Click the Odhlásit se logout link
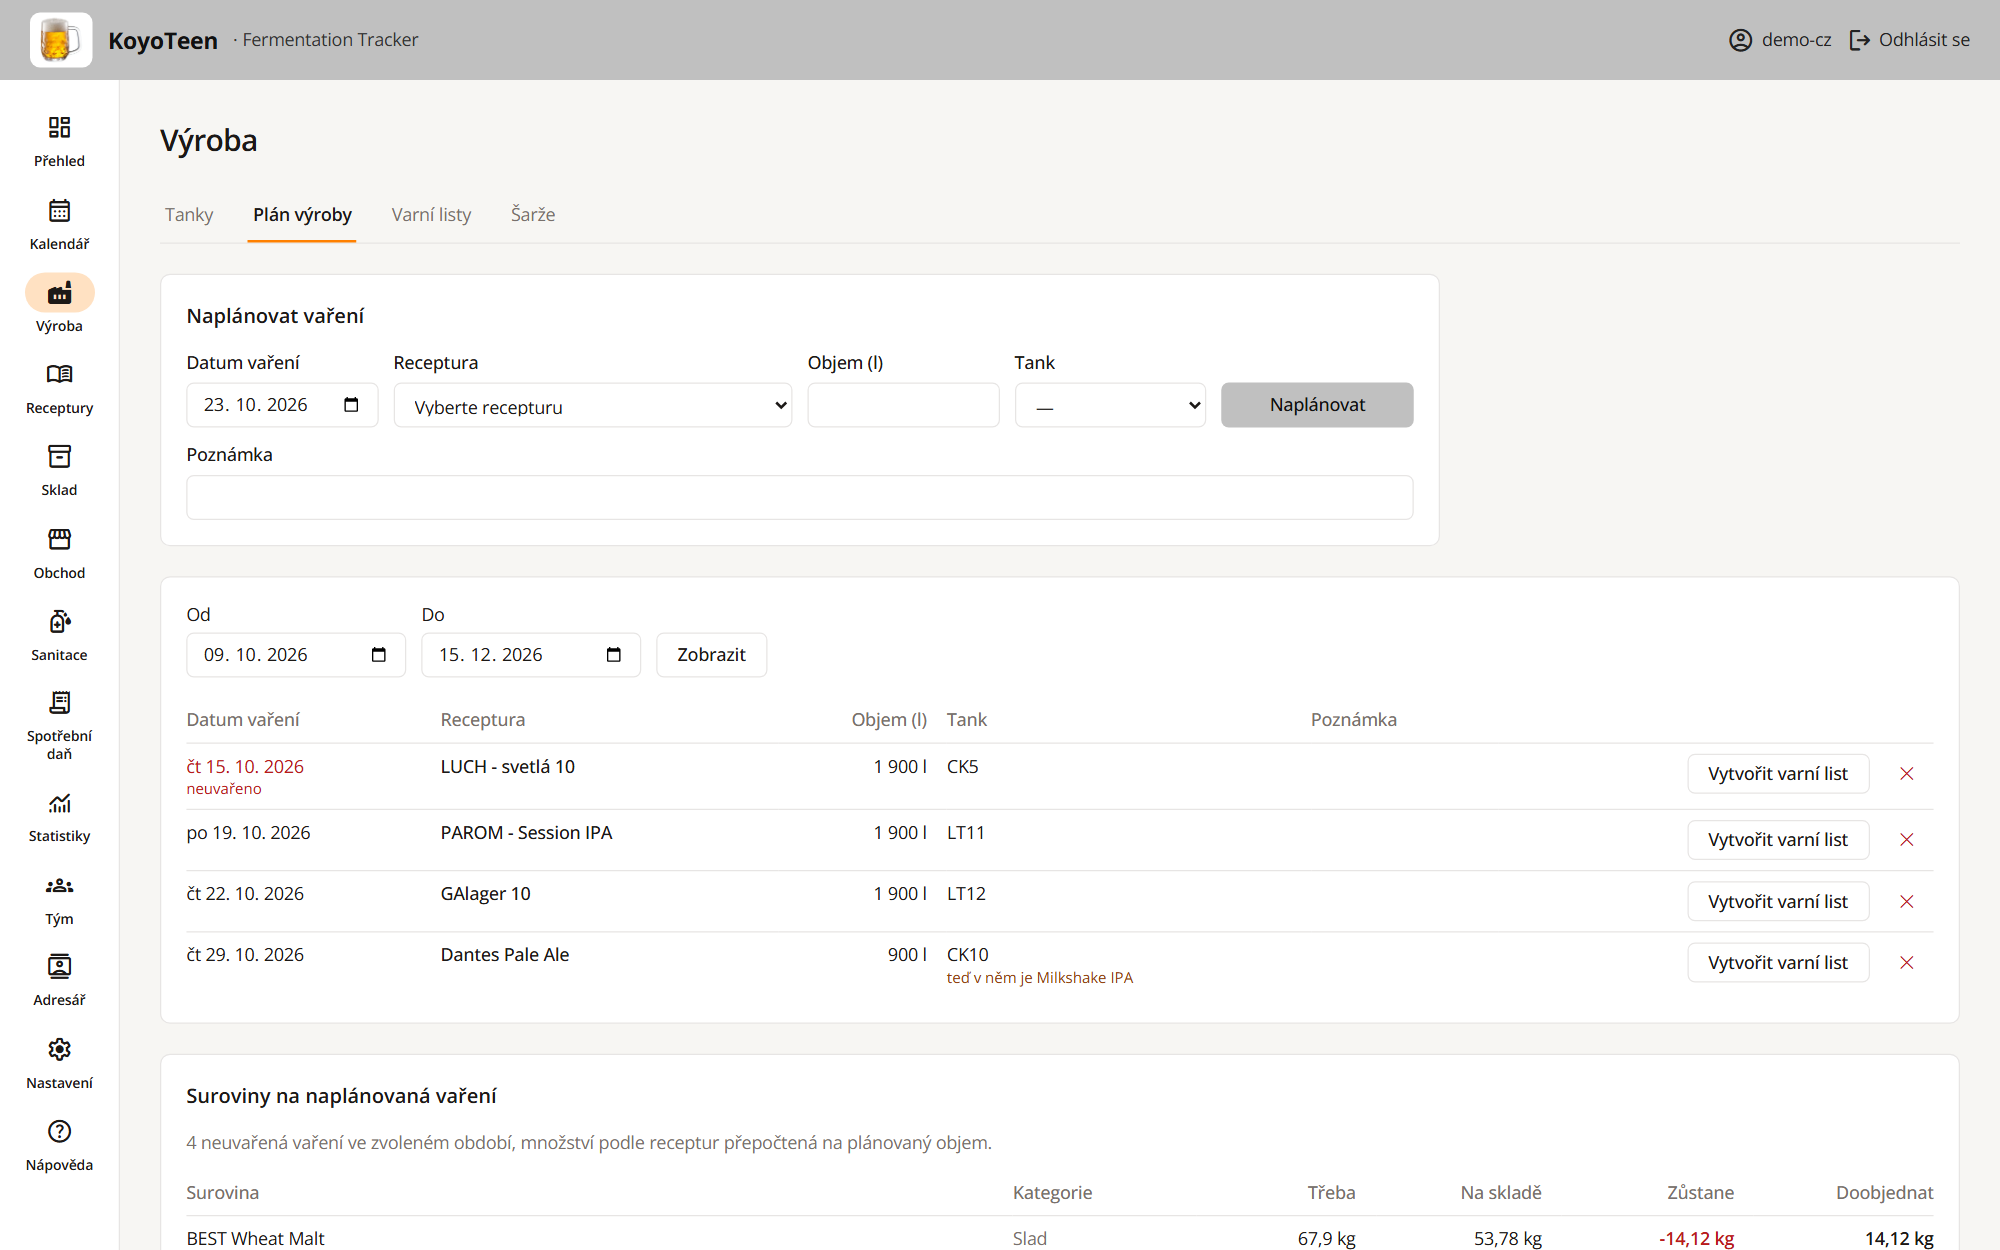Image resolution: width=2000 pixels, height=1250 pixels. coord(1910,40)
